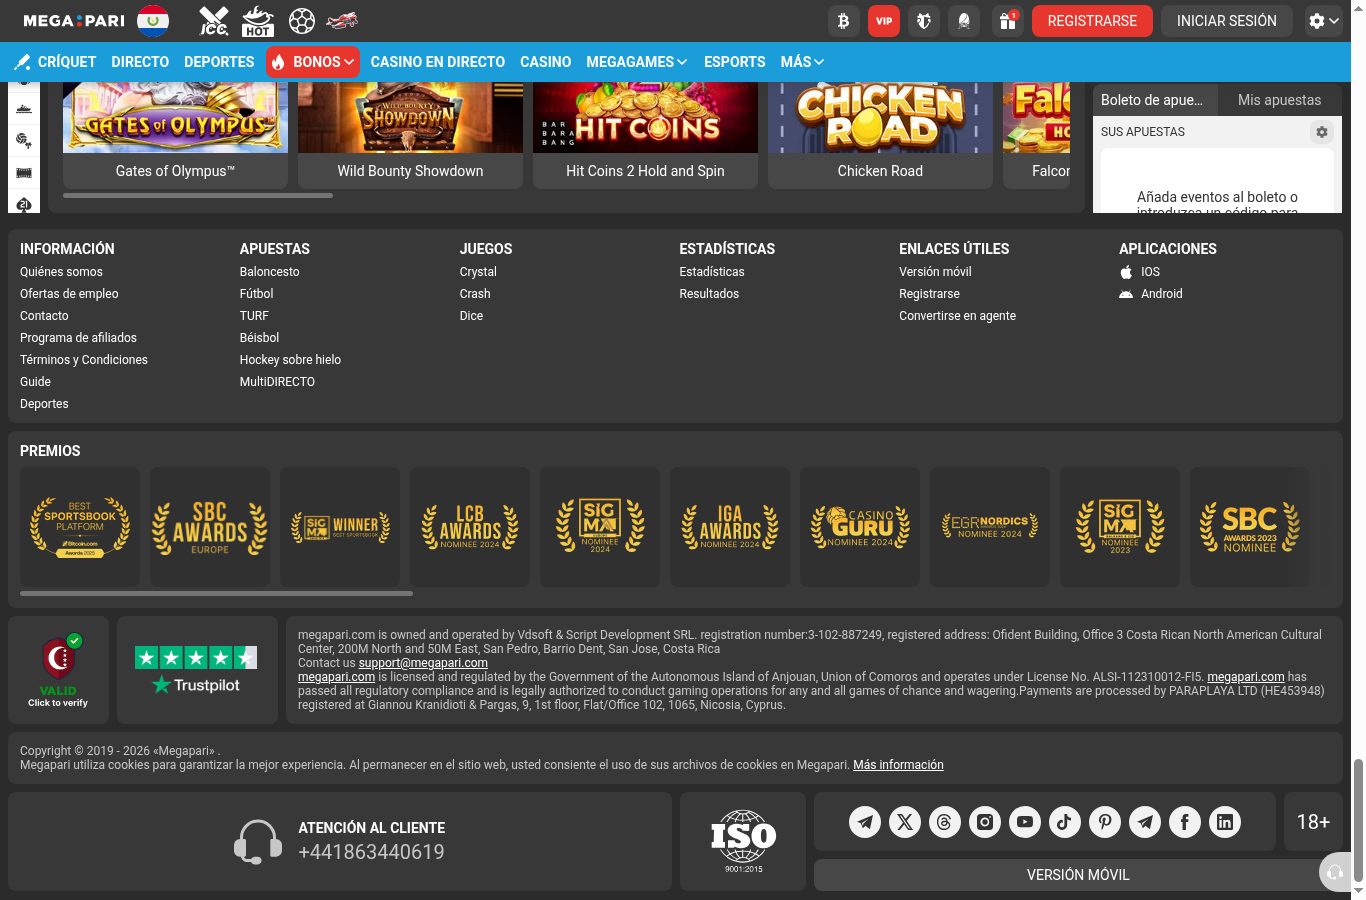Image resolution: width=1366 pixels, height=900 pixels.
Task: Click the VALID license verification seal
Action: pos(58,670)
